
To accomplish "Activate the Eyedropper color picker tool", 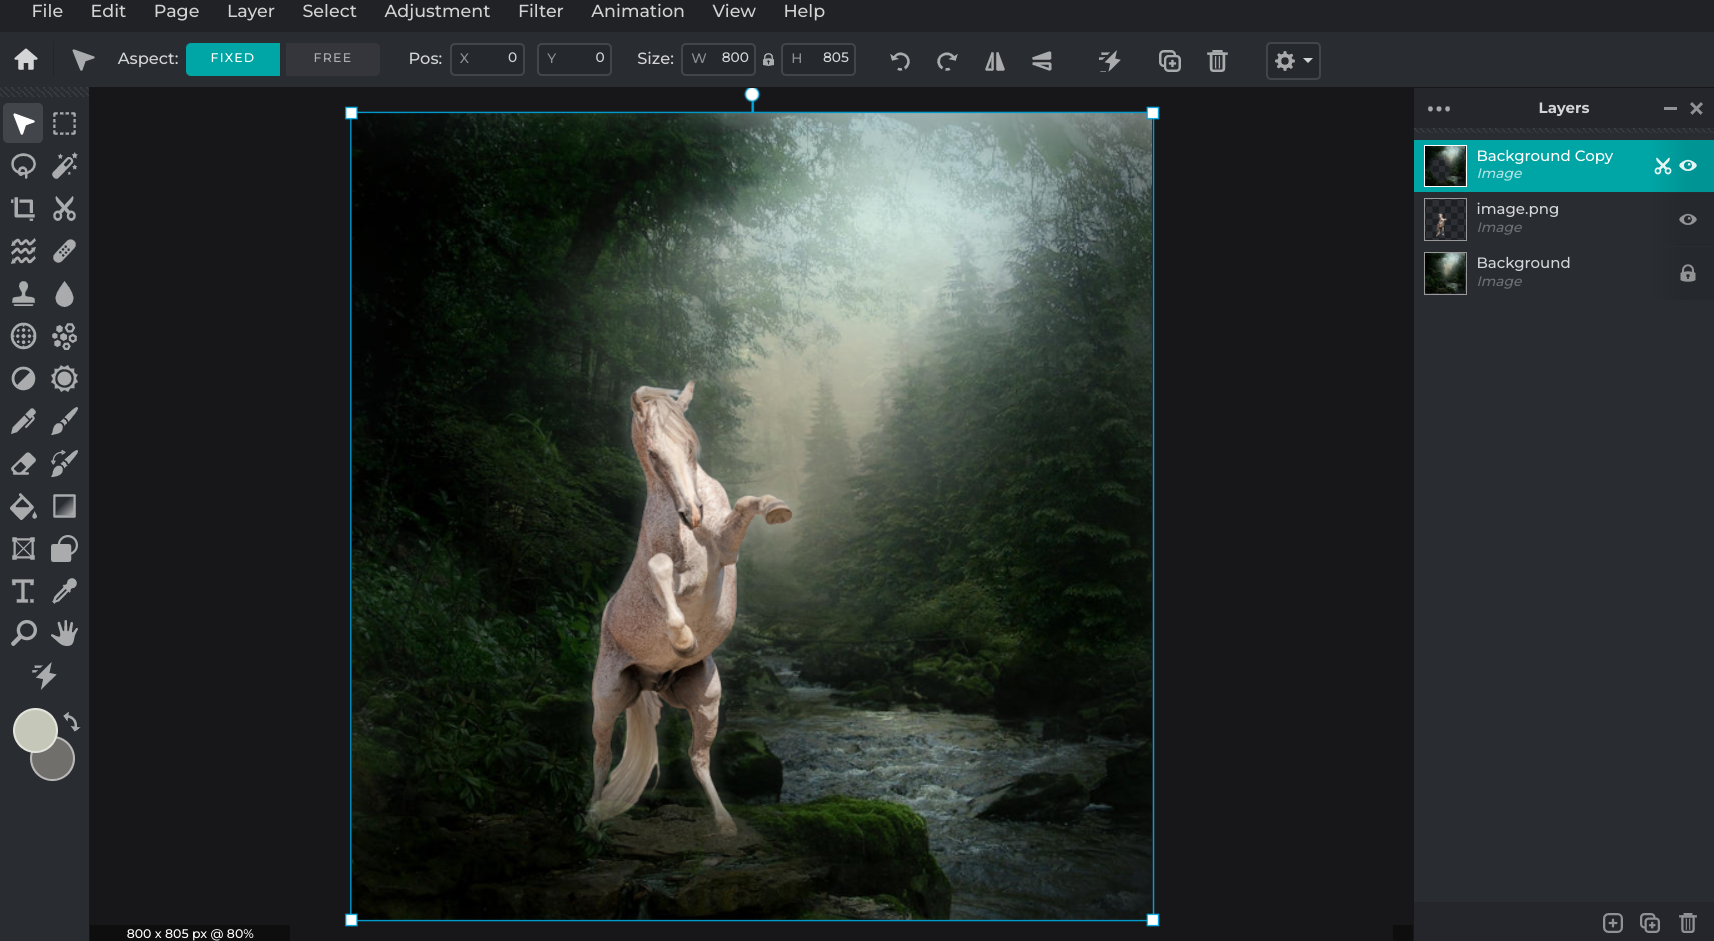I will coord(64,591).
